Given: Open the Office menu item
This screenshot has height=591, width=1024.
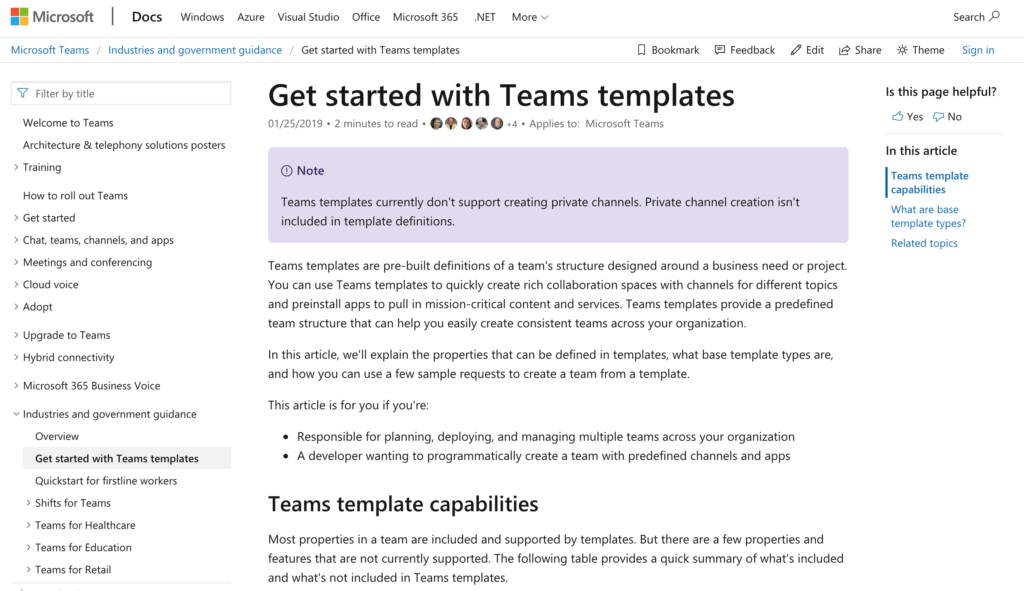Looking at the screenshot, I should coord(366,17).
